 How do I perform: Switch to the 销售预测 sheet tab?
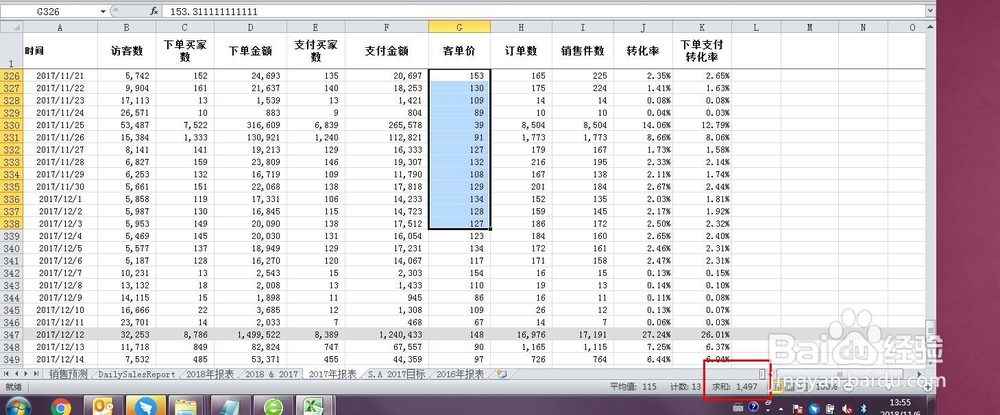(x=68, y=374)
